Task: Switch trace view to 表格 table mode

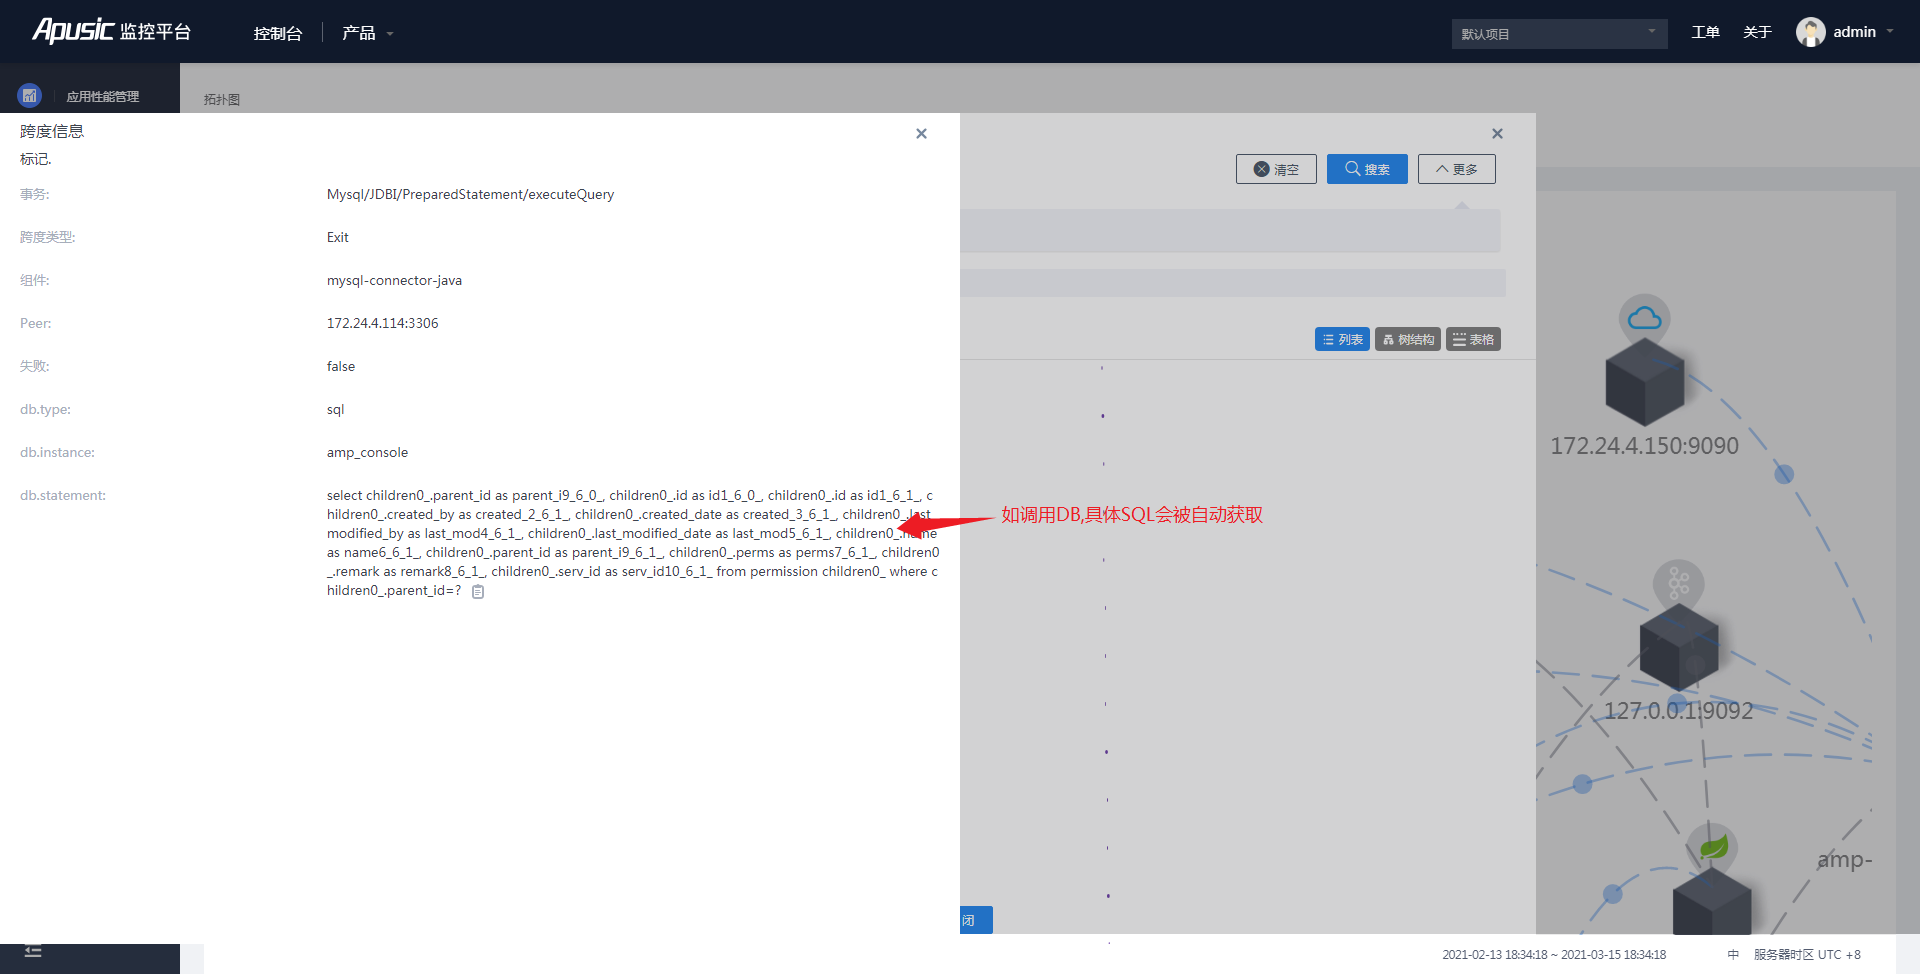Action: pyautogui.click(x=1473, y=340)
